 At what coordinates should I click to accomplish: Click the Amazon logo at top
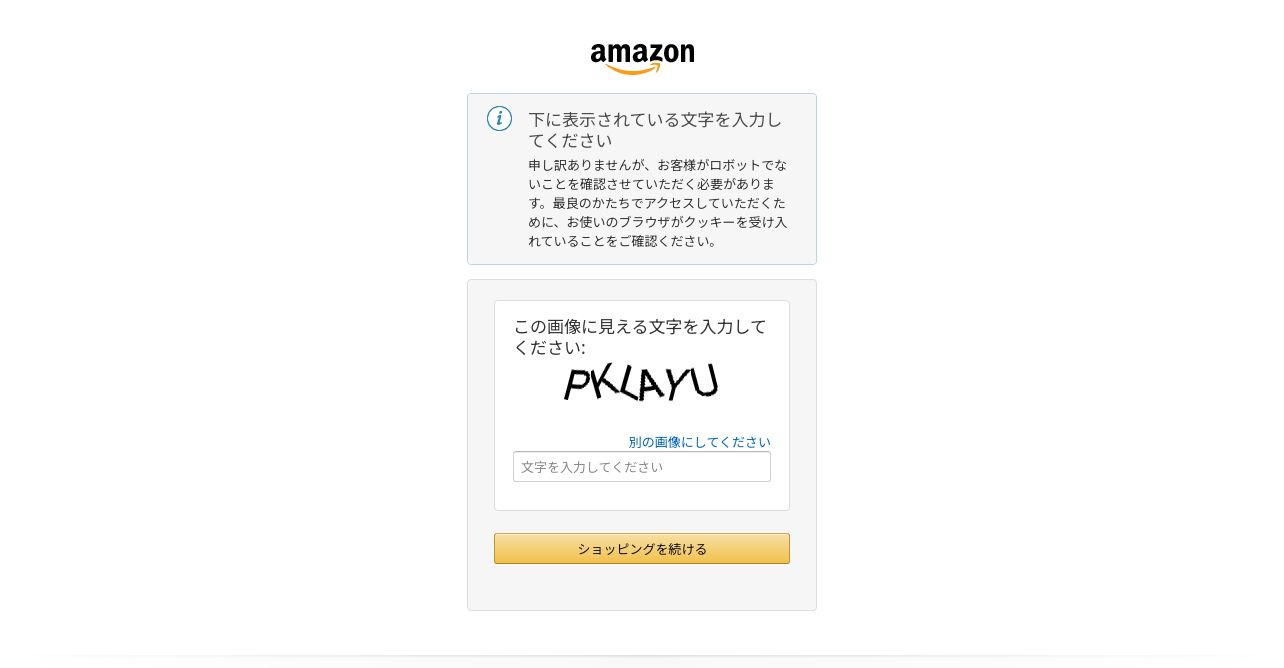coord(642,58)
